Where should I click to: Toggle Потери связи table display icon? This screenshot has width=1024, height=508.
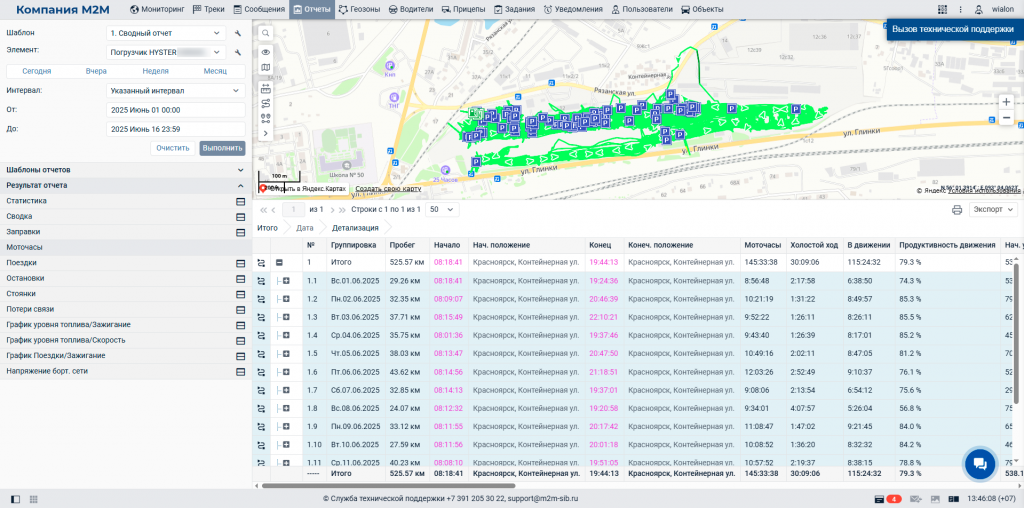point(240,310)
